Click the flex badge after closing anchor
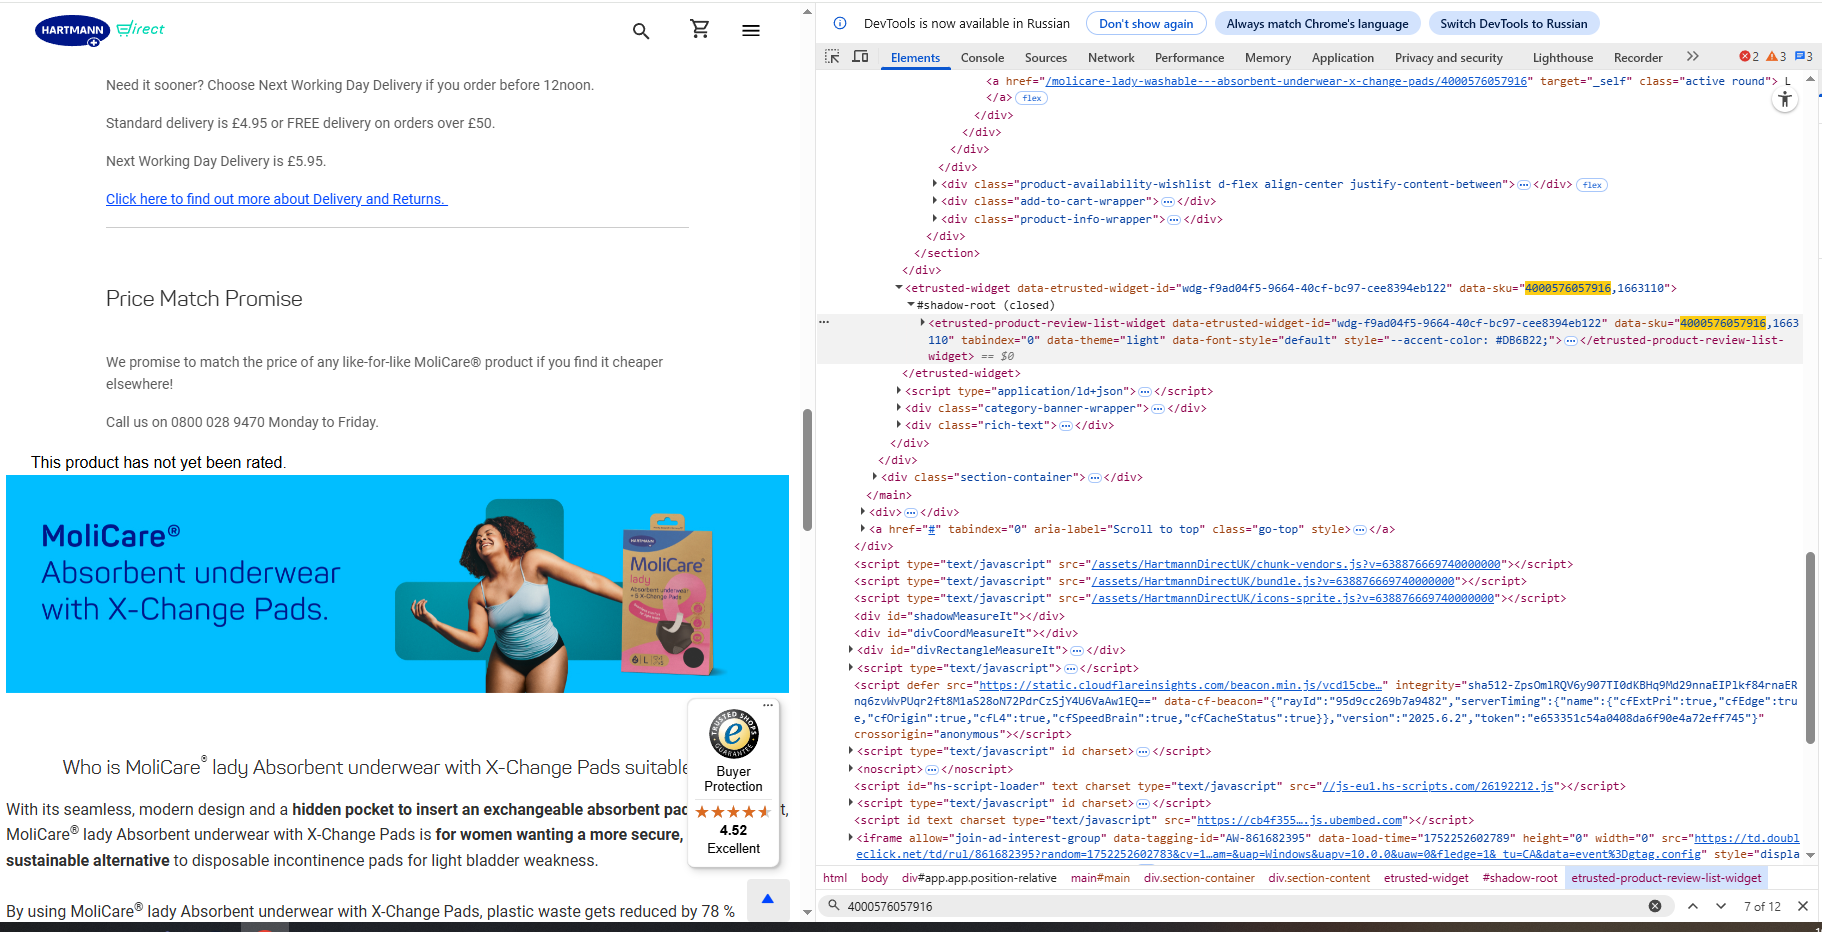Image resolution: width=1822 pixels, height=932 pixels. [1032, 98]
